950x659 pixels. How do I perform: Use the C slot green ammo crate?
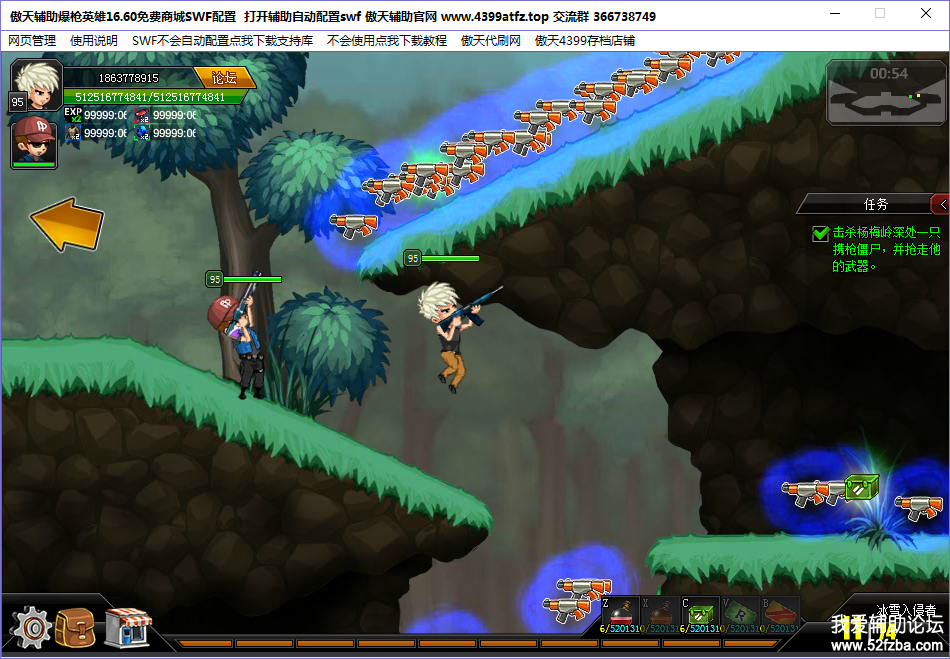700,613
